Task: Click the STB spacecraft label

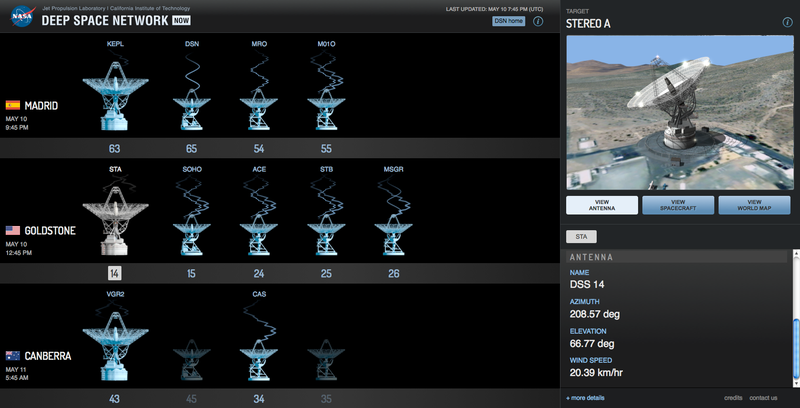Action: [x=327, y=169]
